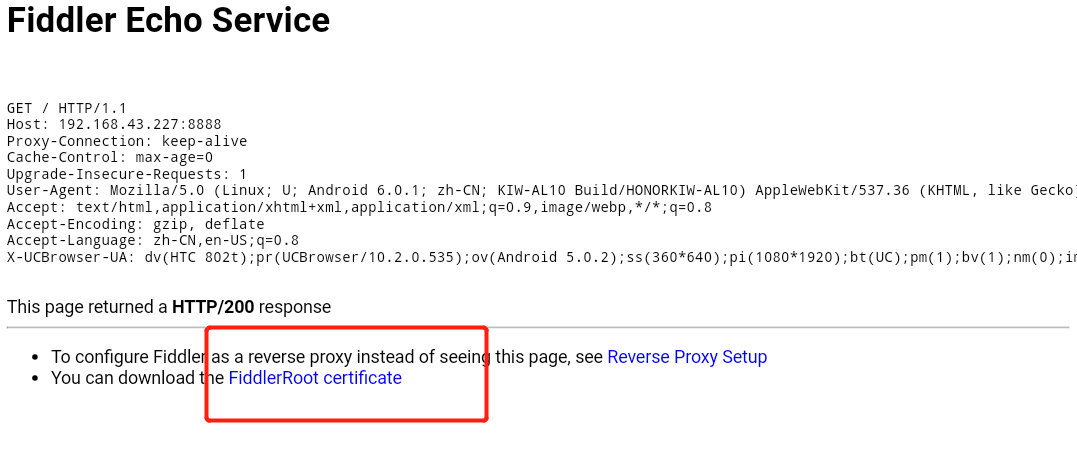This screenshot has width=1077, height=475.
Task: Click the Upgrade-Insecure-Requests header line
Action: click(127, 174)
